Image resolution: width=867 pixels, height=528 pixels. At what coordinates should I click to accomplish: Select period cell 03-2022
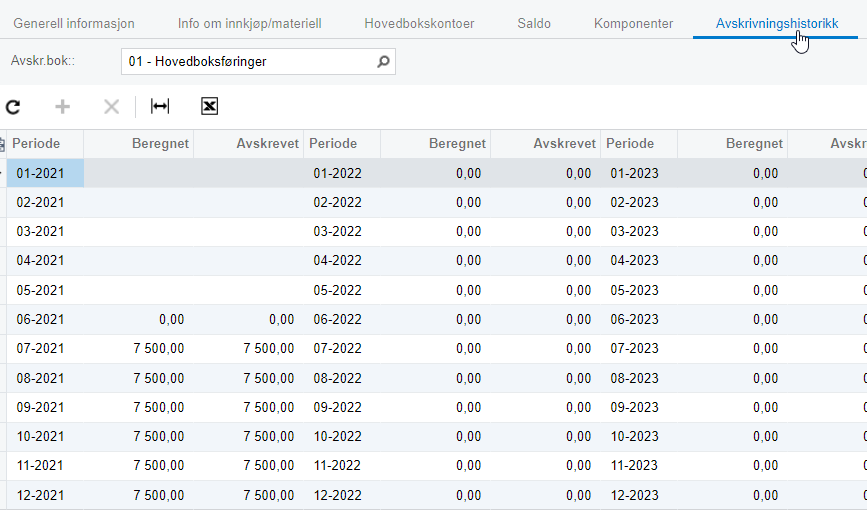pos(342,231)
